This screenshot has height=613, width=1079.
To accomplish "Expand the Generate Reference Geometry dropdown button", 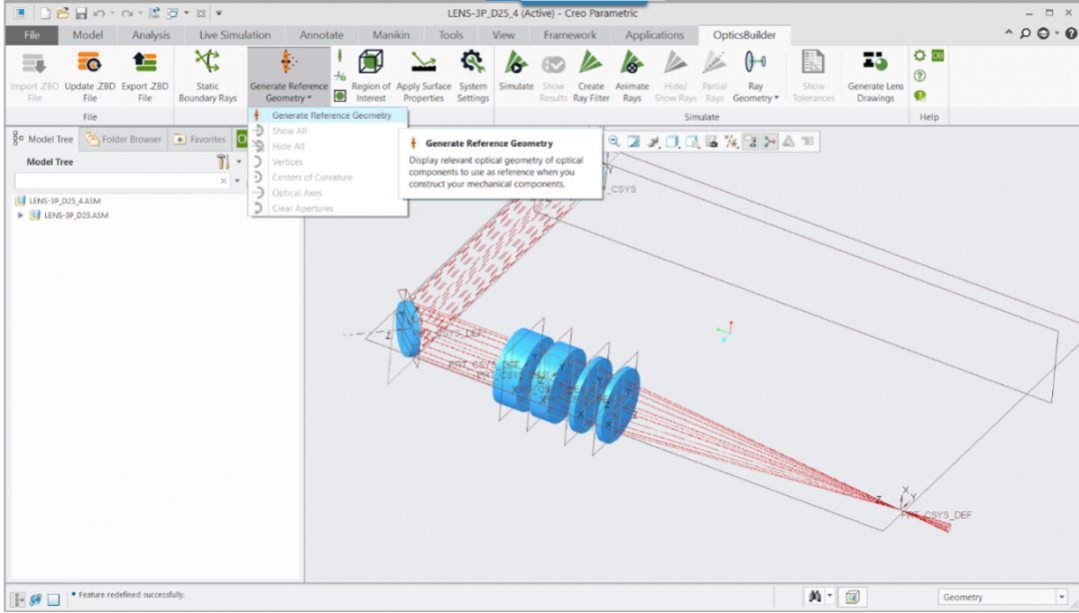I will (x=288, y=98).
